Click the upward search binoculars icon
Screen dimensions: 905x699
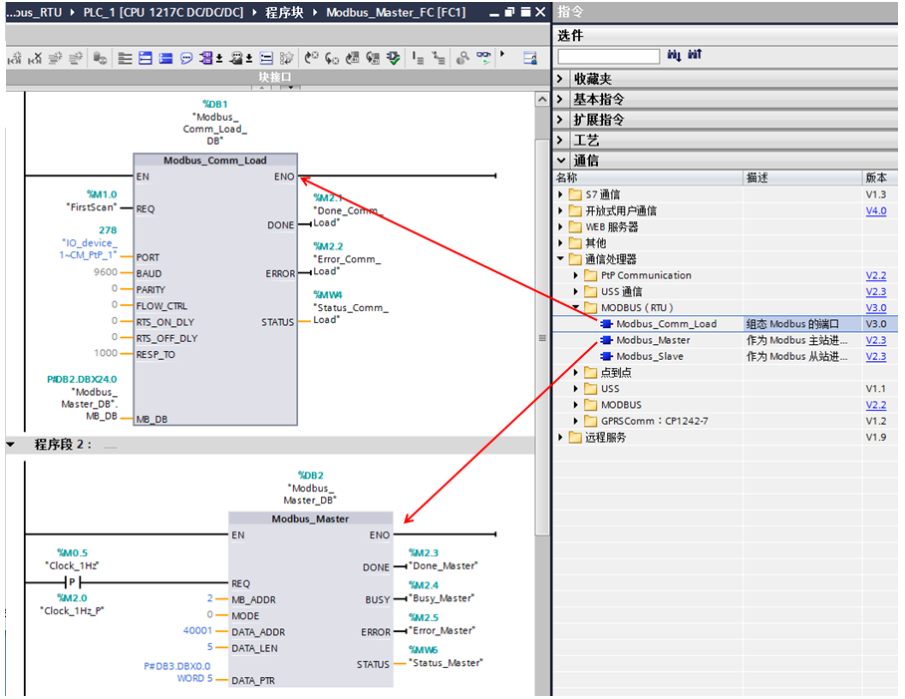tap(697, 55)
